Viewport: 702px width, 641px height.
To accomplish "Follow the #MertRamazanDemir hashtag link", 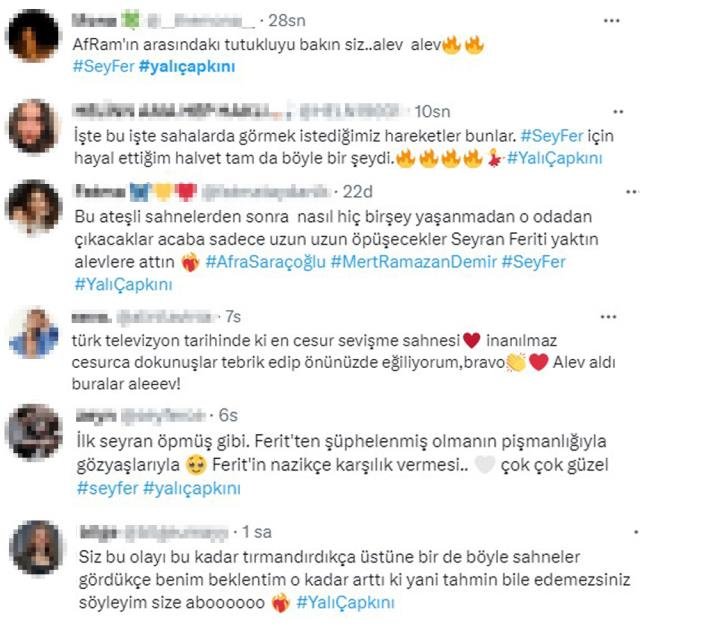I will tap(414, 262).
